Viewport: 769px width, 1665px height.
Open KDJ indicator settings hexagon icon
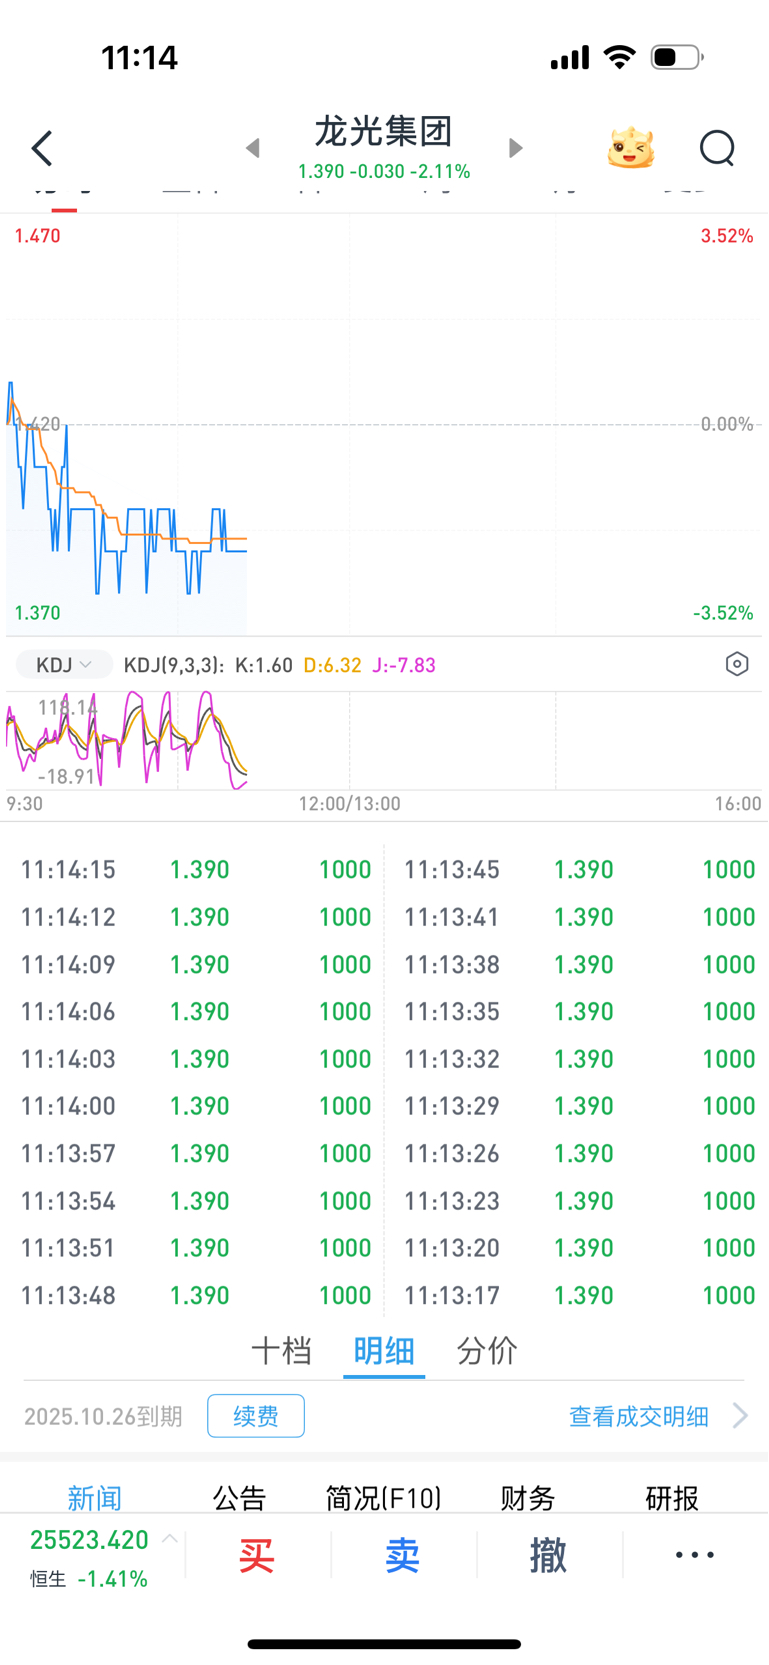737,664
